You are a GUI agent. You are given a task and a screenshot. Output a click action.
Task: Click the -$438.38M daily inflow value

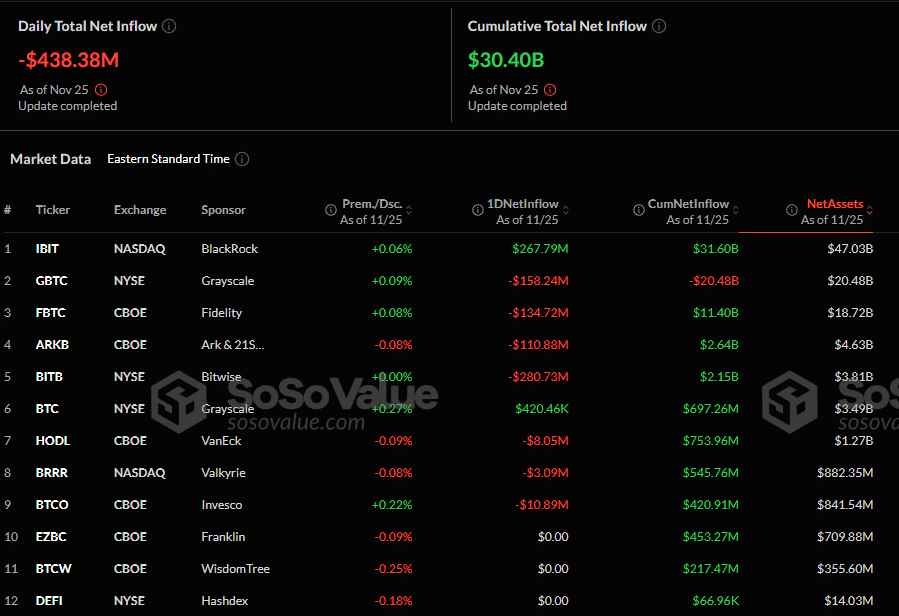click(68, 60)
